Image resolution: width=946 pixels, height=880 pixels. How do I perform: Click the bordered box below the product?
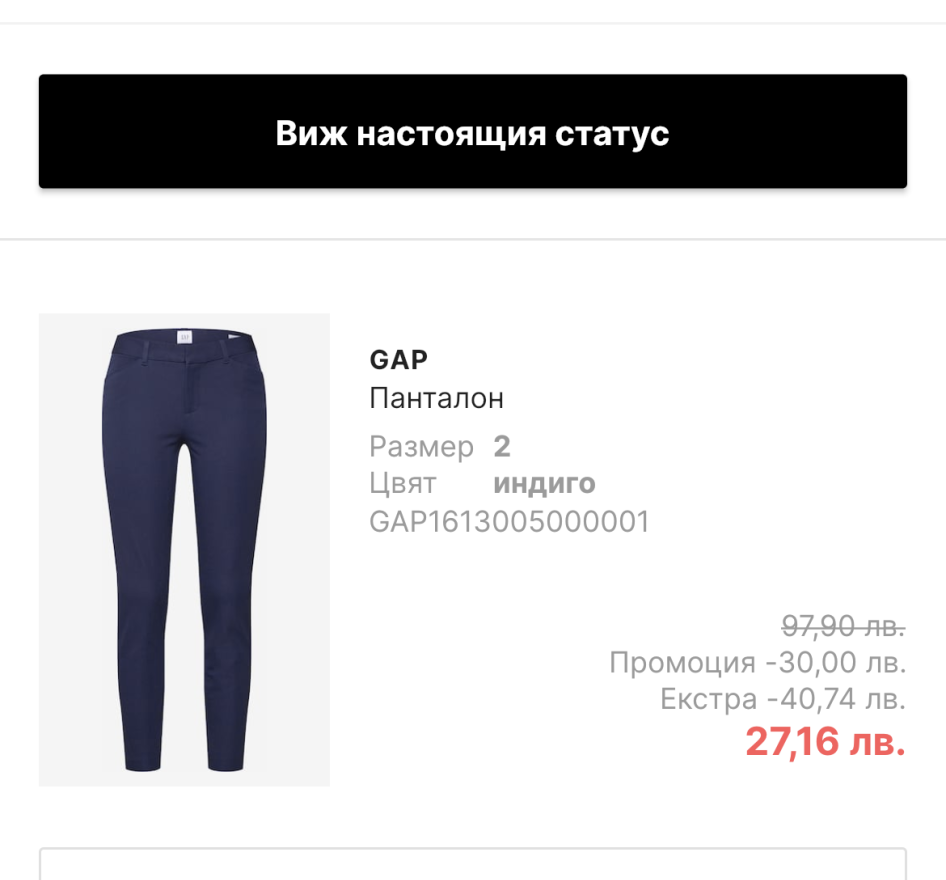click(472, 864)
